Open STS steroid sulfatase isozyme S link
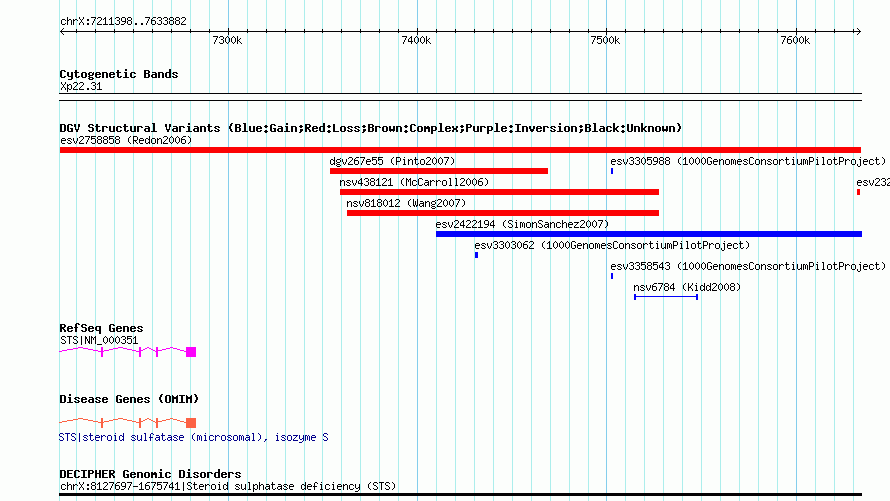890x501 pixels. 194,437
